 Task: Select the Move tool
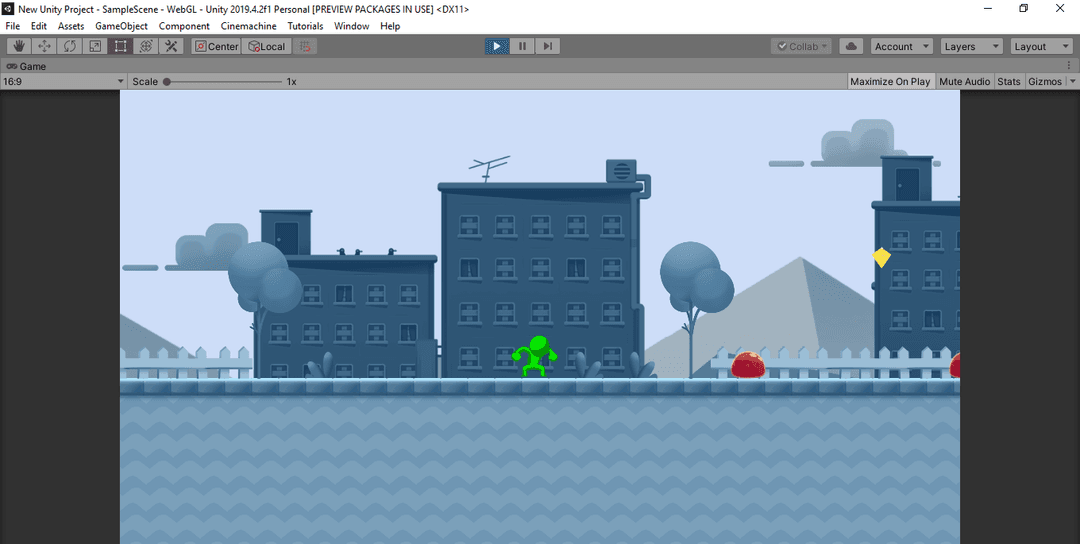click(x=44, y=46)
